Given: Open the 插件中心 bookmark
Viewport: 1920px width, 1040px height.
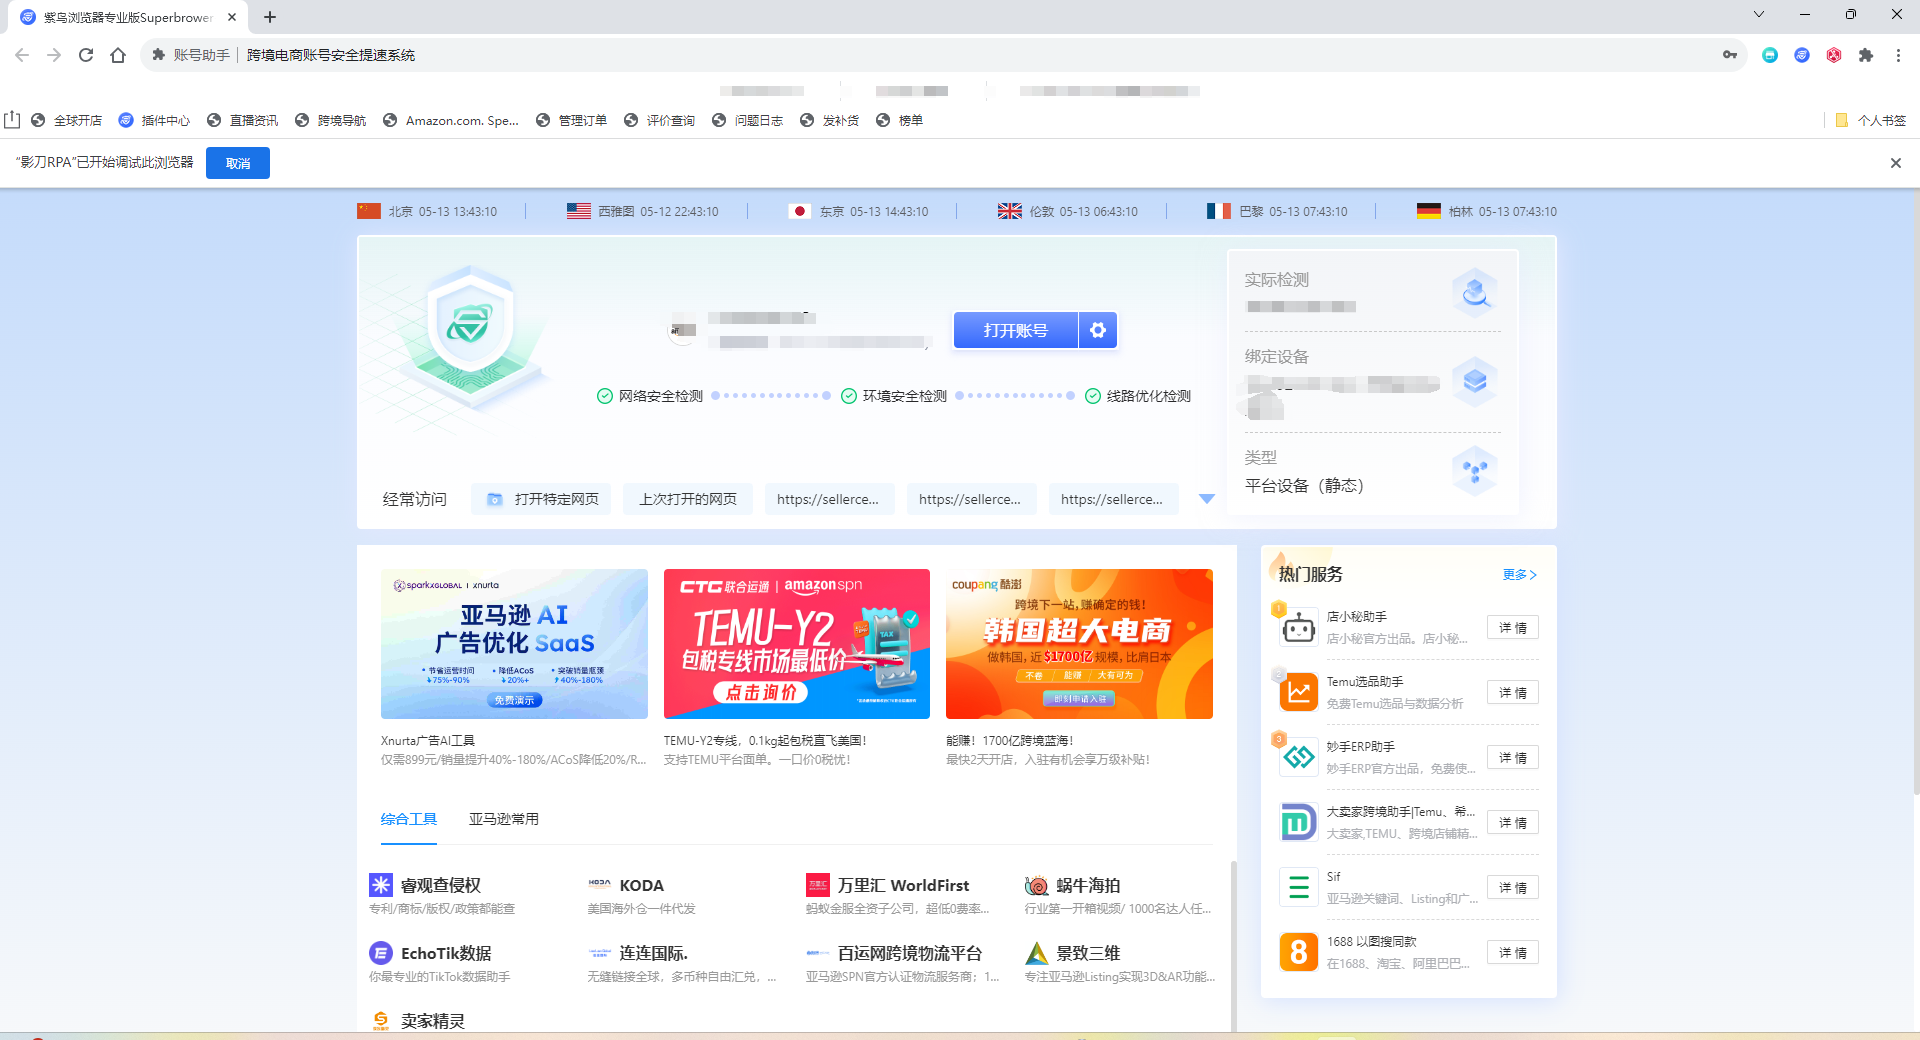Looking at the screenshot, I should tap(154, 120).
